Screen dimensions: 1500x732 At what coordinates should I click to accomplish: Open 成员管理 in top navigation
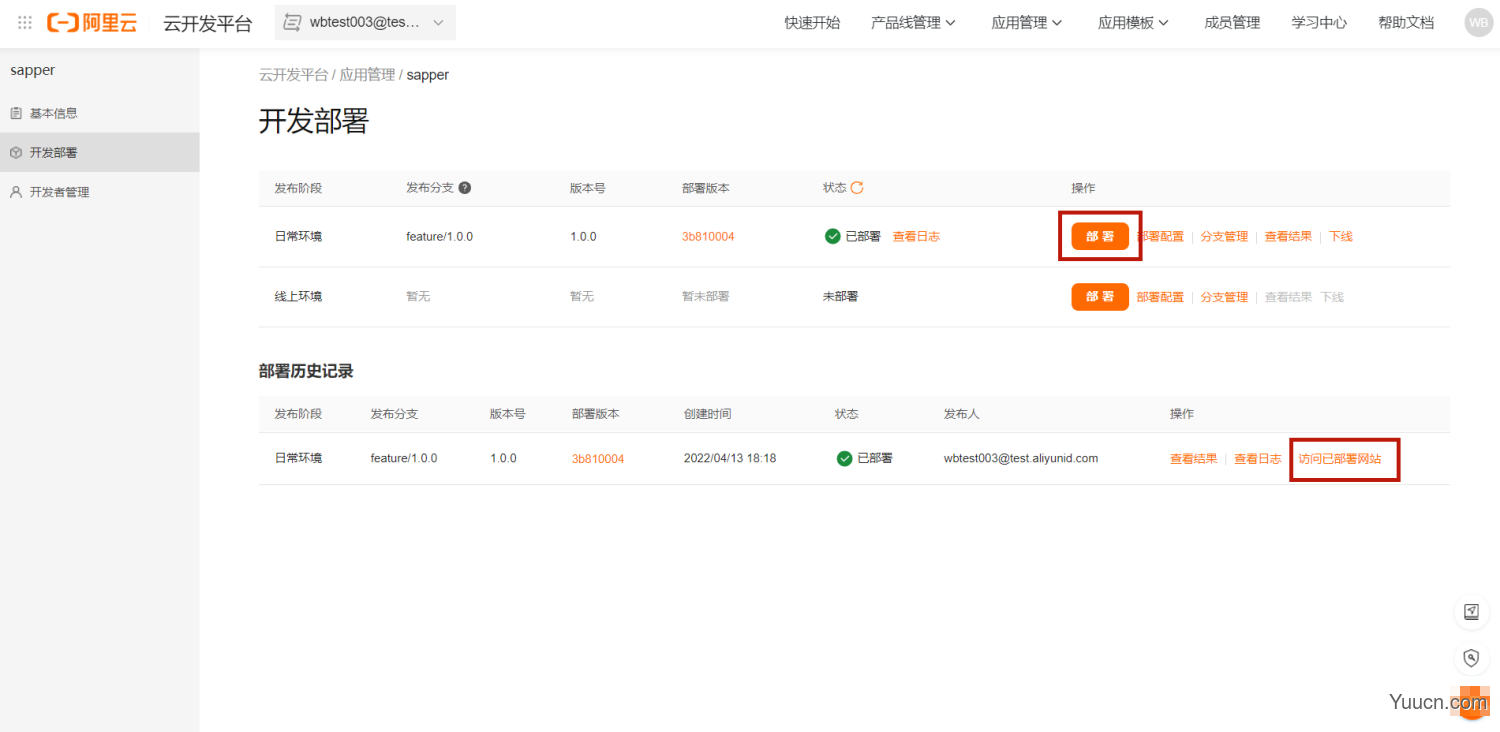tap(1232, 22)
